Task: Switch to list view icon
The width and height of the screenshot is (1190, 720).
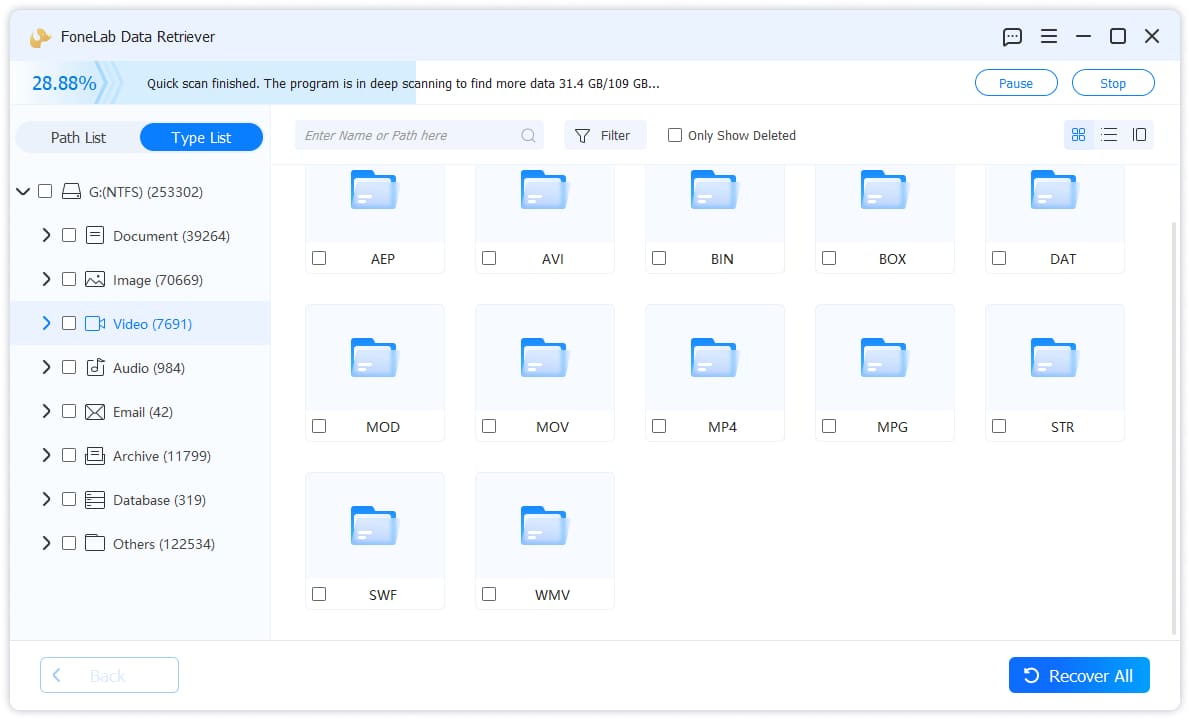Action: point(1109,135)
